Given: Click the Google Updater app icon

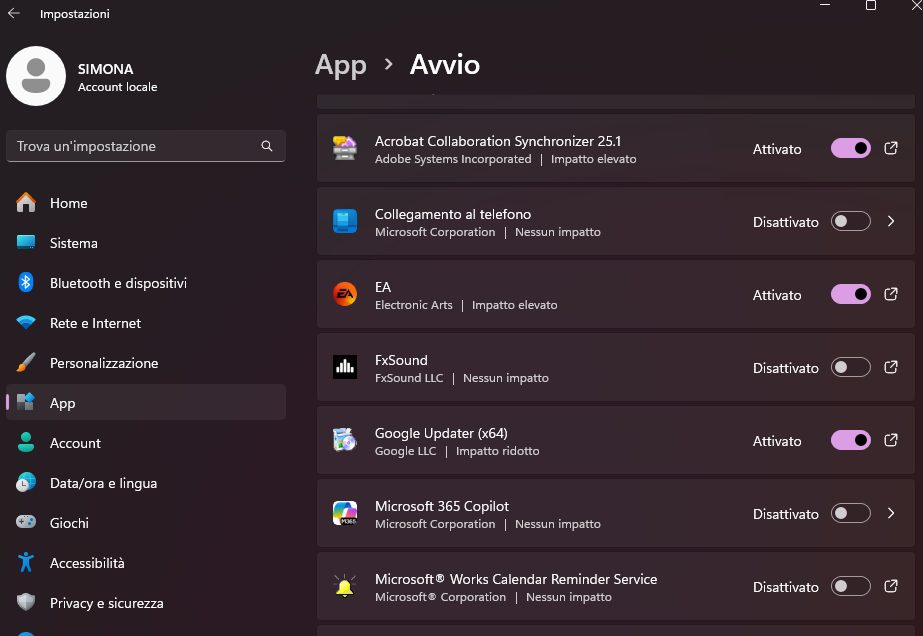Looking at the screenshot, I should click(x=345, y=440).
